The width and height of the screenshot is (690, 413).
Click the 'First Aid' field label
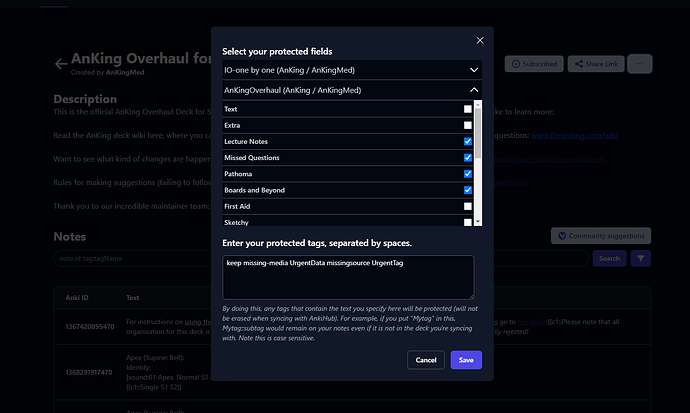point(237,206)
